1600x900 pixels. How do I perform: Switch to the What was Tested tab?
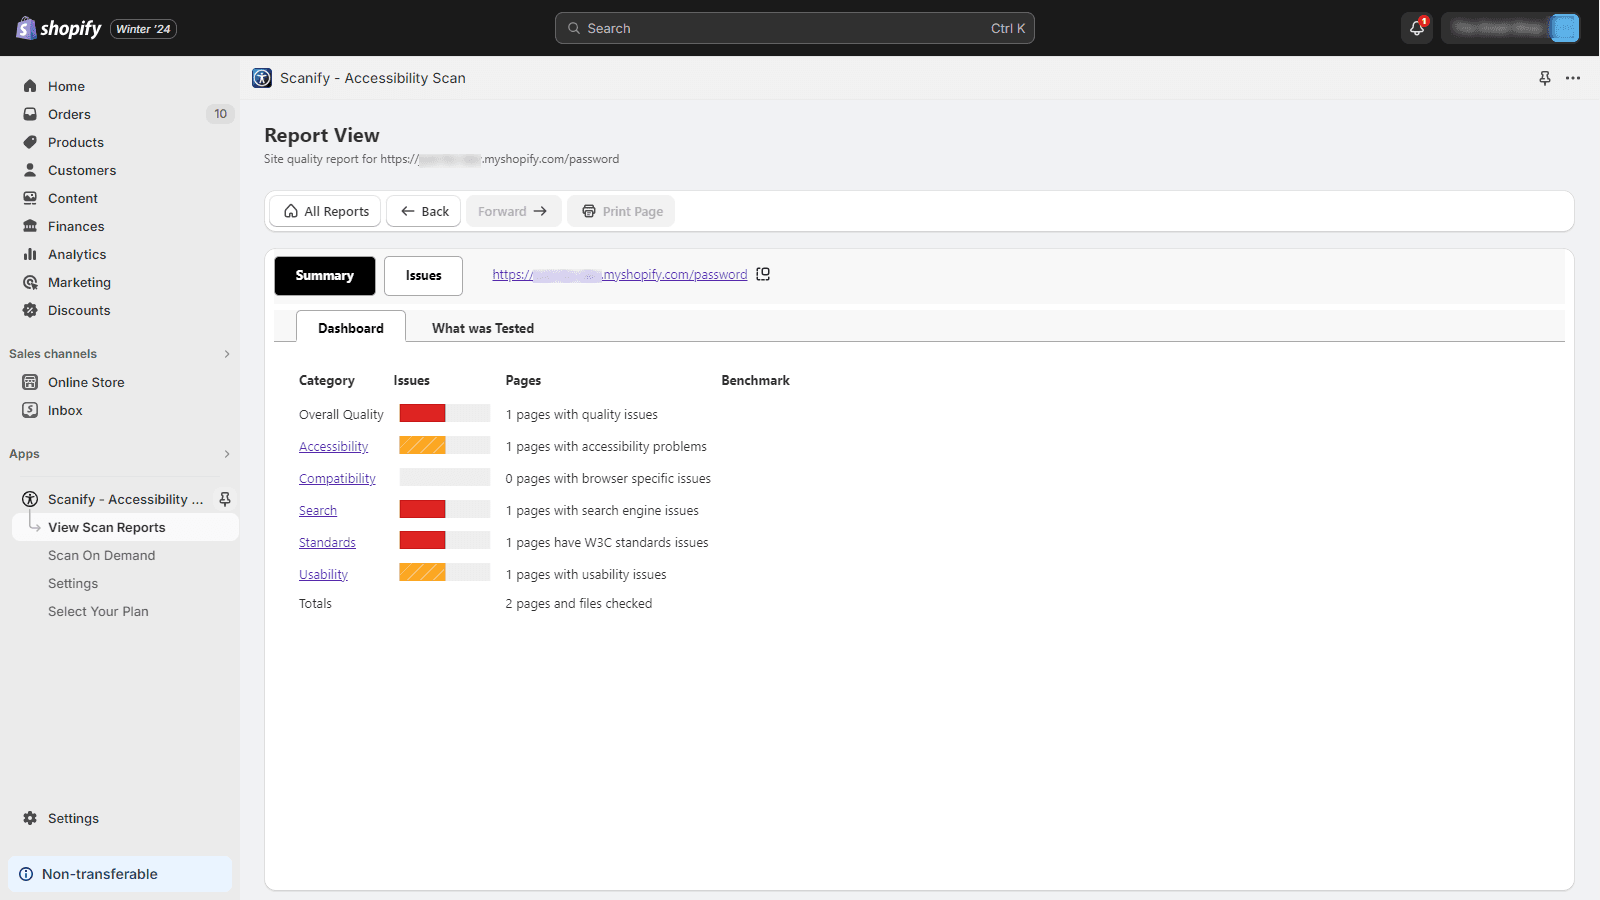point(482,328)
